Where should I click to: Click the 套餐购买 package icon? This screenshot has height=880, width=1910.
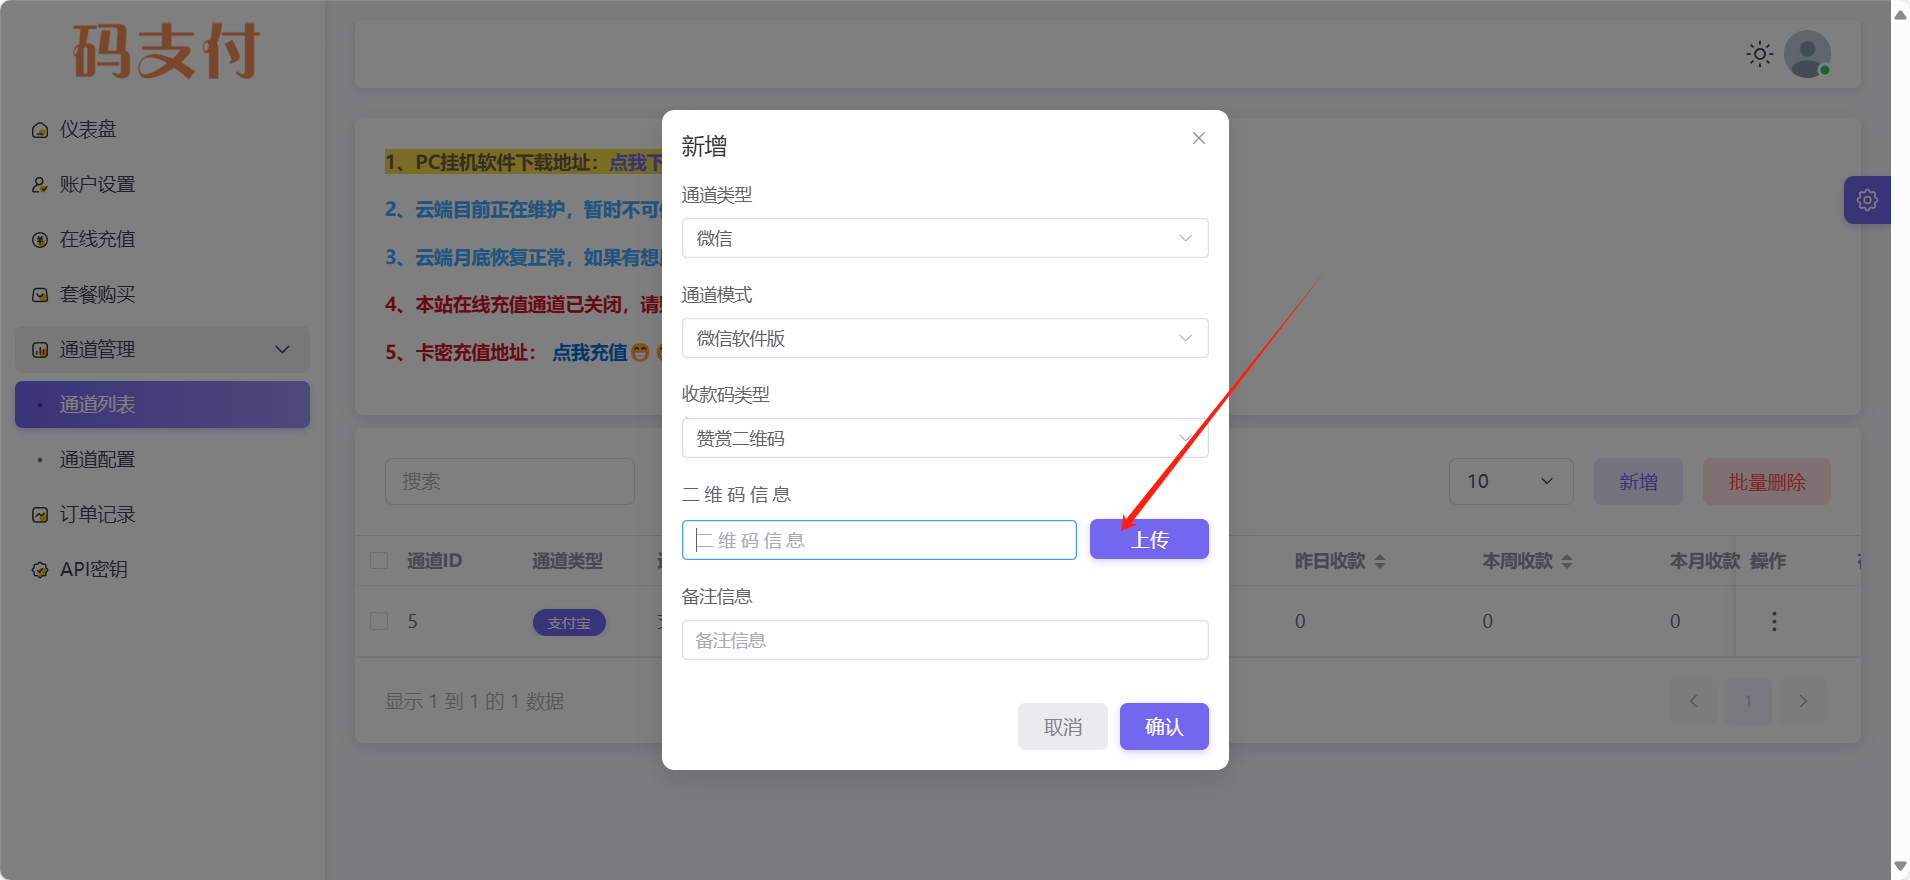(40, 295)
